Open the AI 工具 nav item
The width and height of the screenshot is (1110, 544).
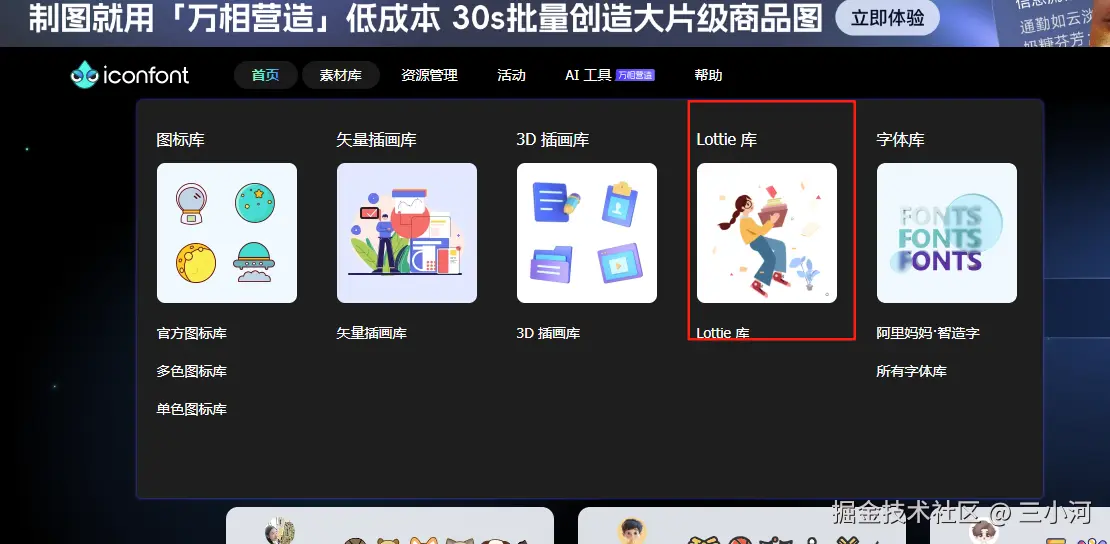pos(588,75)
